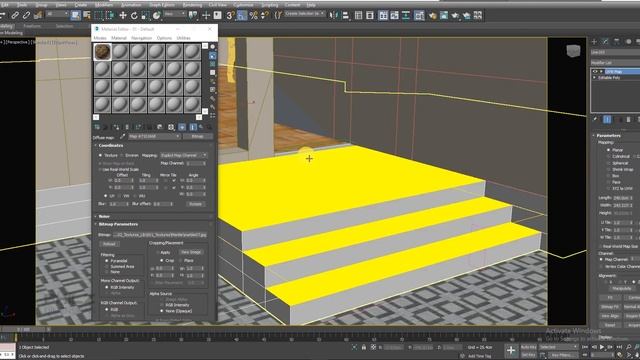Open the Navigation menu in Material Editor
Screen dimensions: 640x360
(142, 38)
